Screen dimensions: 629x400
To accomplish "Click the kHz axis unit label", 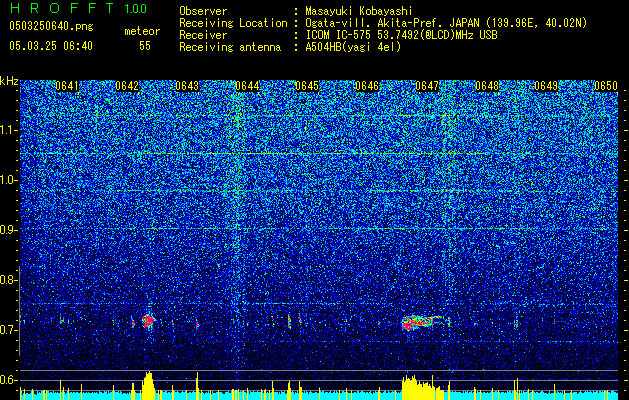I will (9, 81).
